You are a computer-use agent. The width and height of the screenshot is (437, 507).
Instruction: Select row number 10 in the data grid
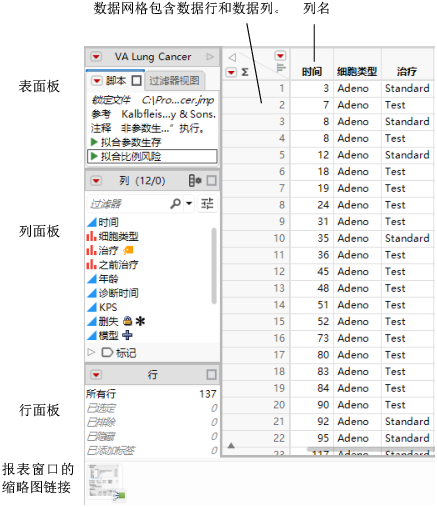(279, 238)
